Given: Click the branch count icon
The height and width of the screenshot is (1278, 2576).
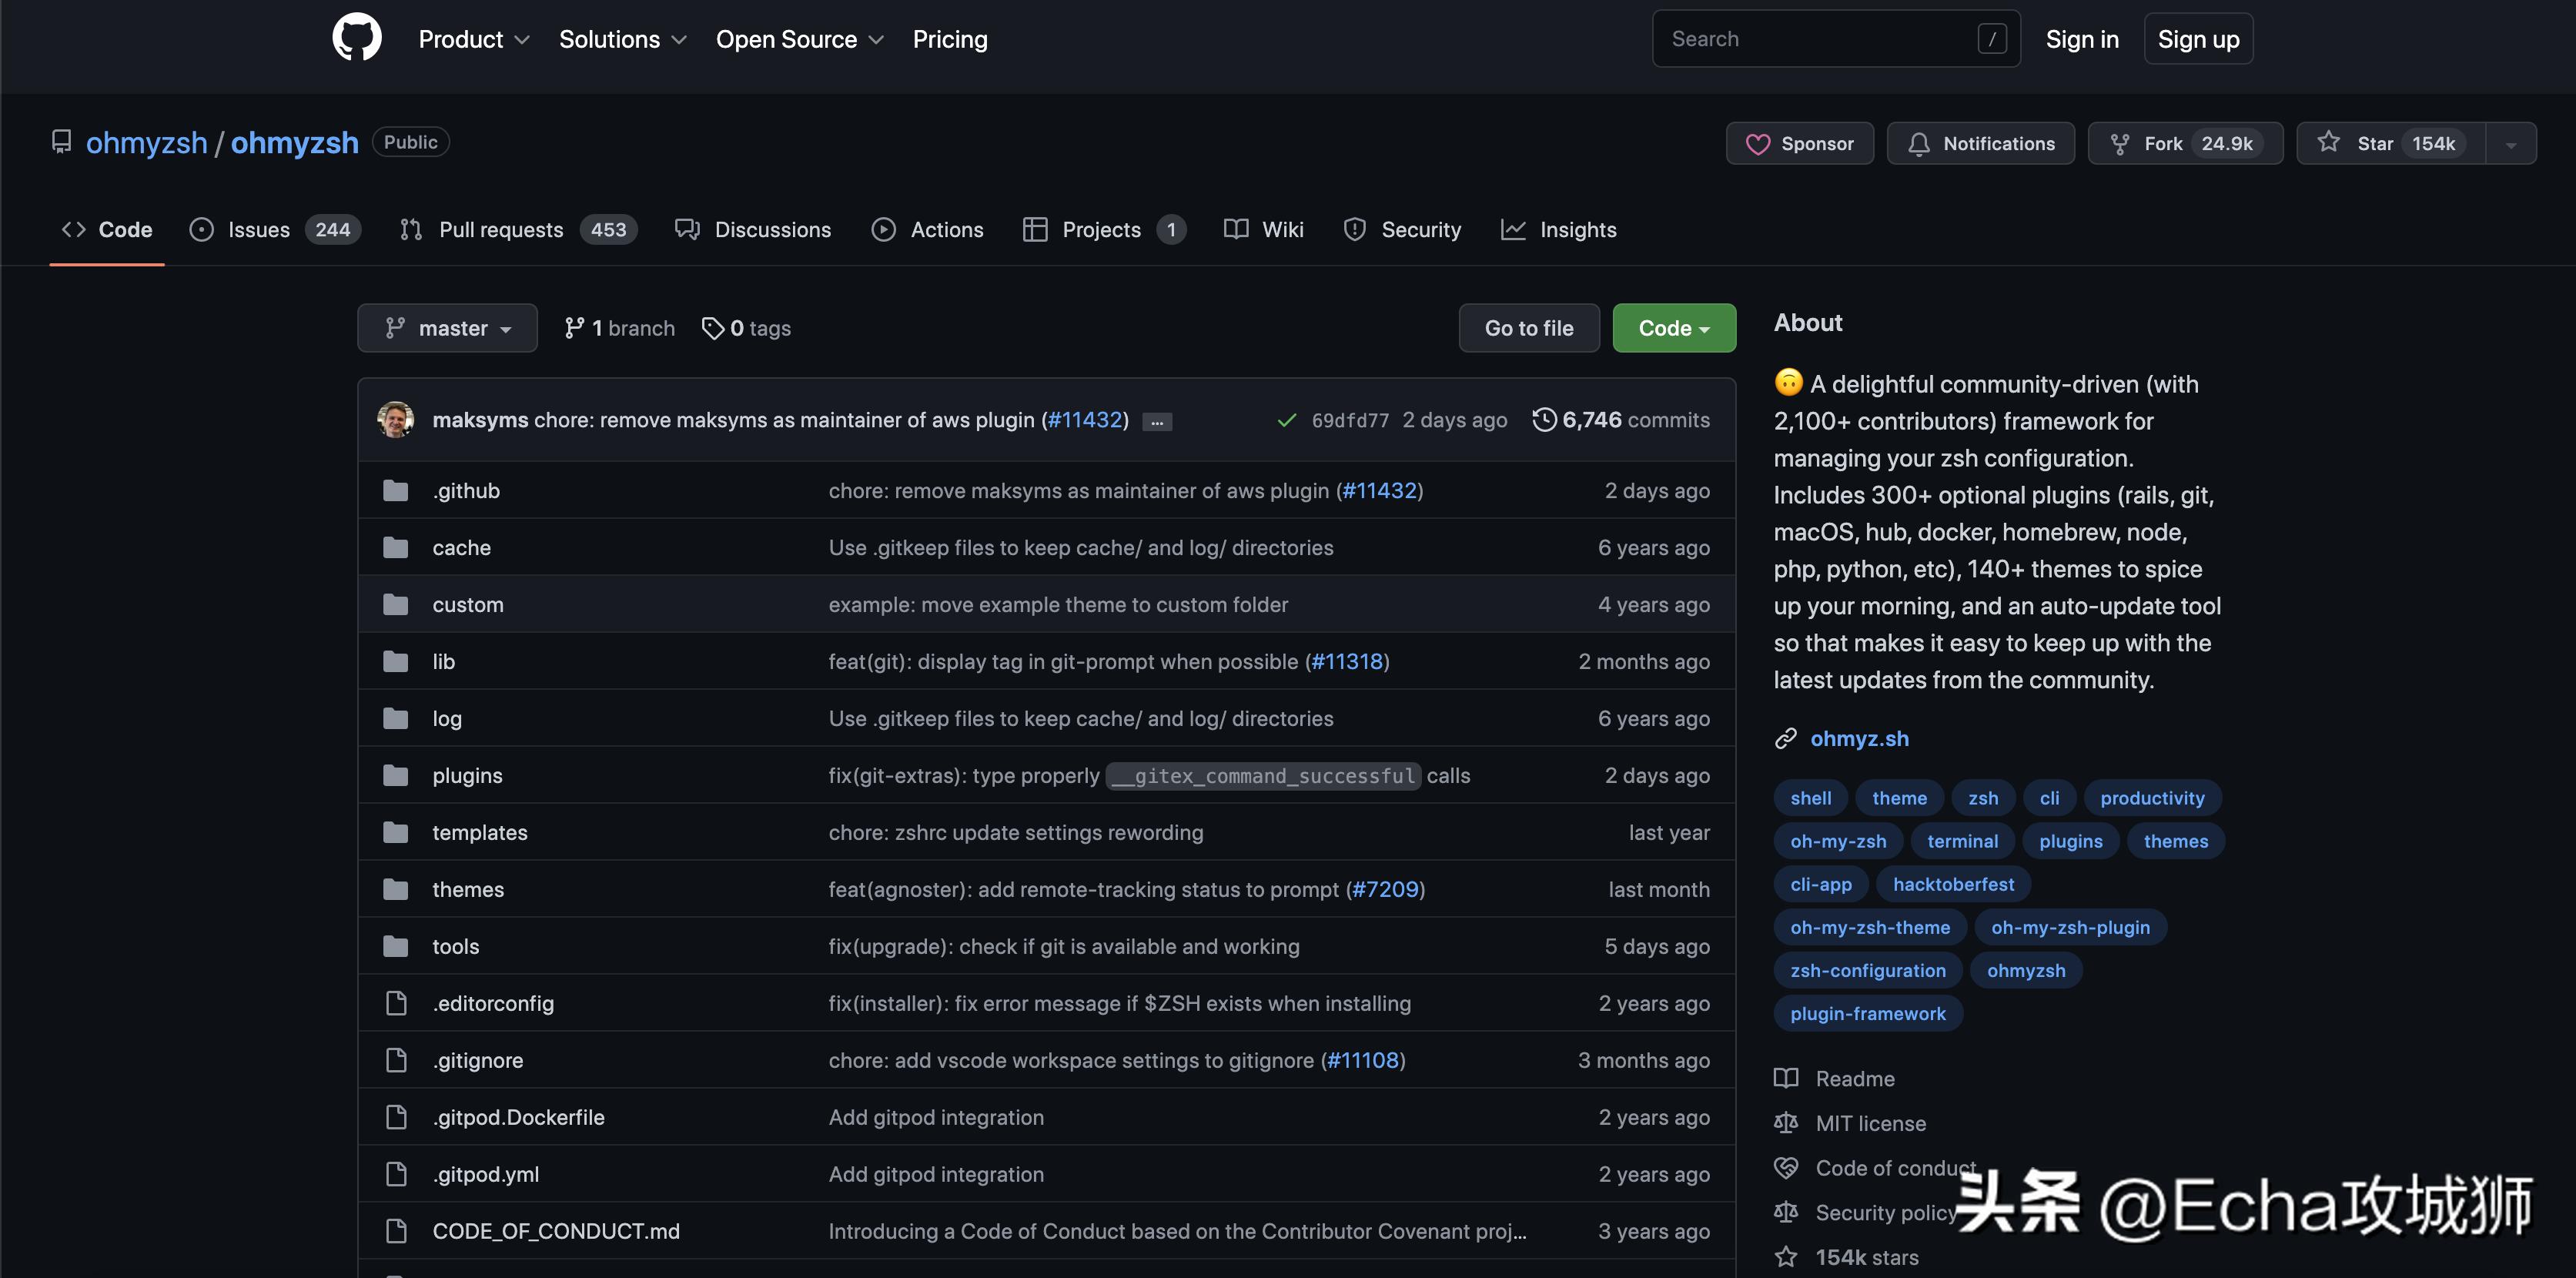Looking at the screenshot, I should [x=574, y=328].
